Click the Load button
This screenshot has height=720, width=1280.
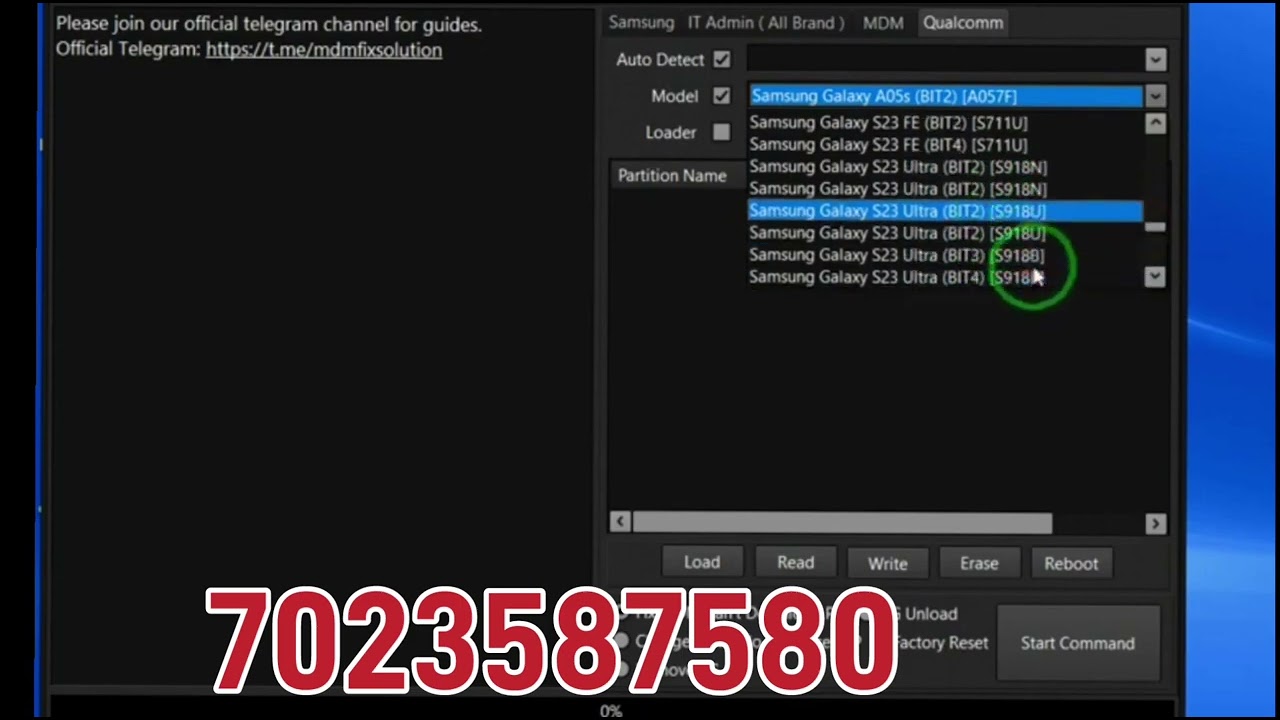(x=702, y=563)
